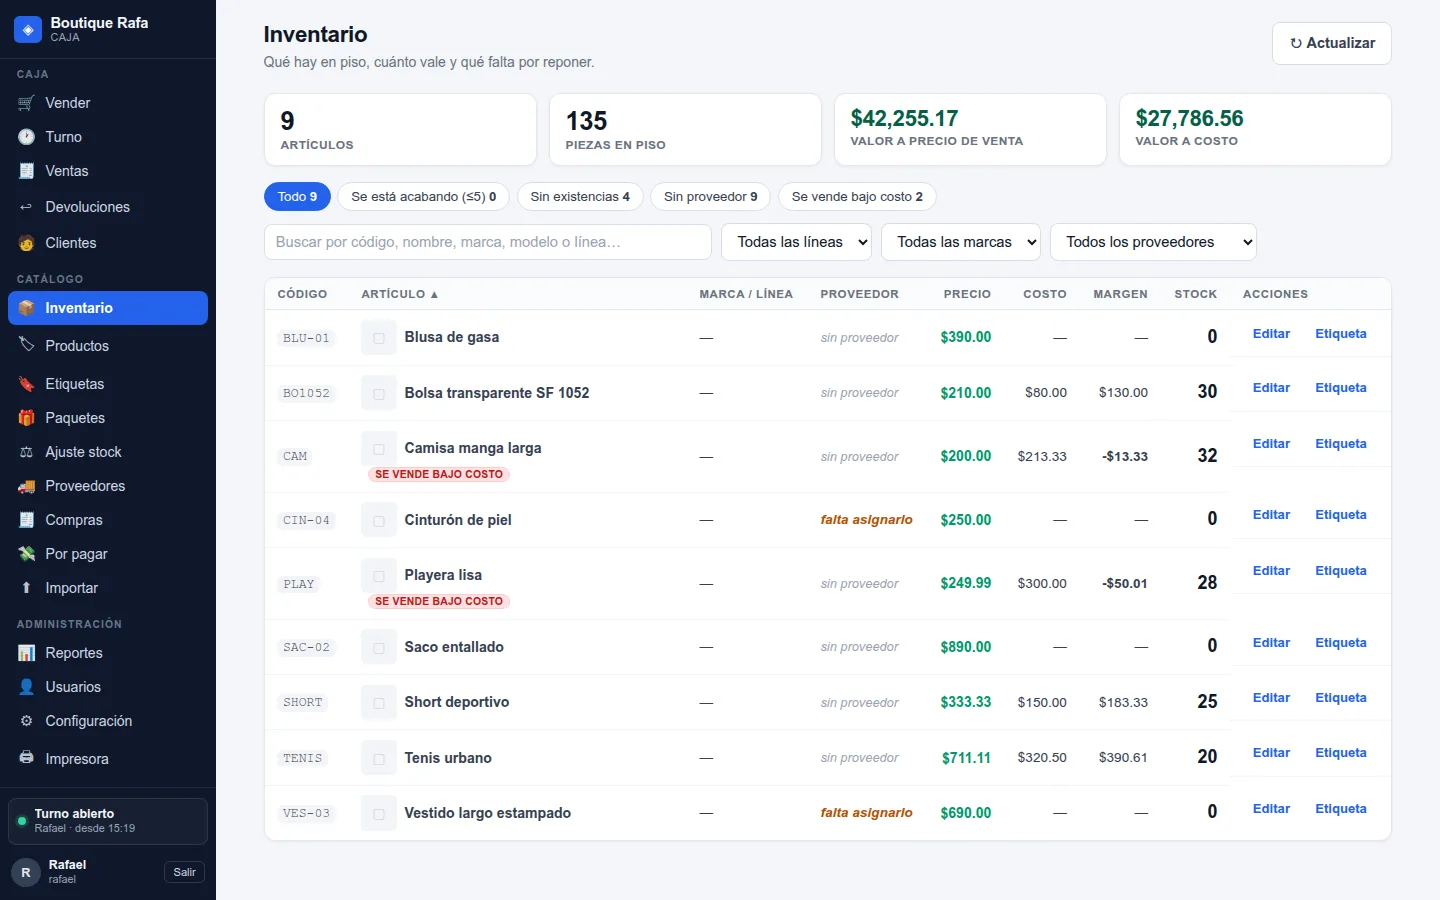
Task: Open the Vender shopping cart icon
Action: point(26,103)
